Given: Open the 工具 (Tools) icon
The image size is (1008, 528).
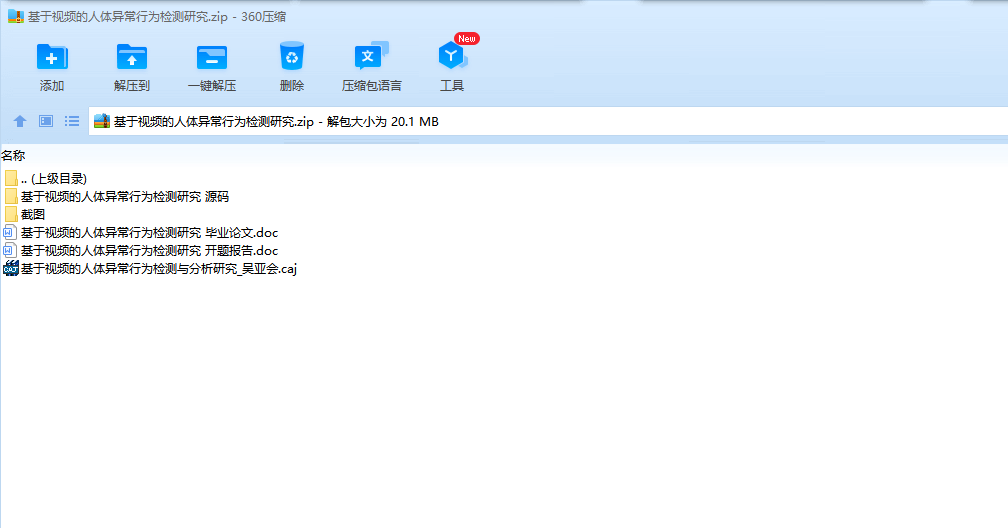Looking at the screenshot, I should pyautogui.click(x=452, y=57).
